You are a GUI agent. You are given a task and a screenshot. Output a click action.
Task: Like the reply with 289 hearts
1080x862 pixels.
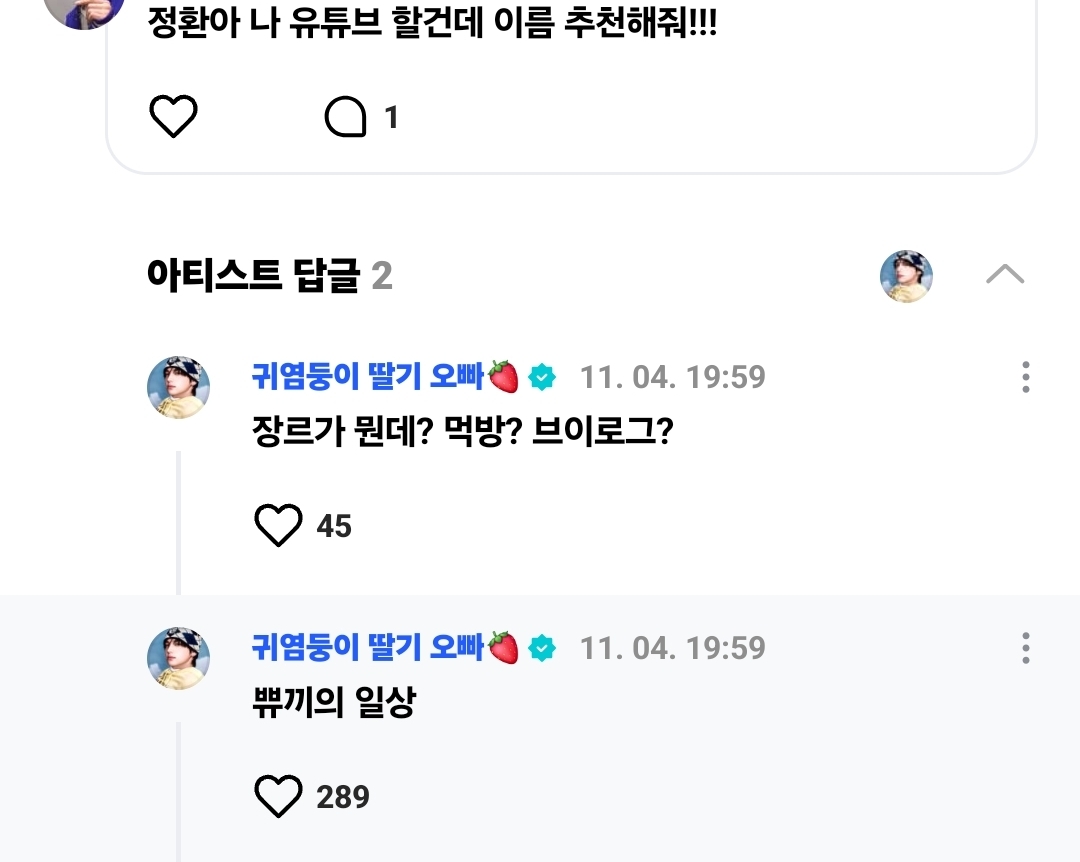(x=278, y=796)
